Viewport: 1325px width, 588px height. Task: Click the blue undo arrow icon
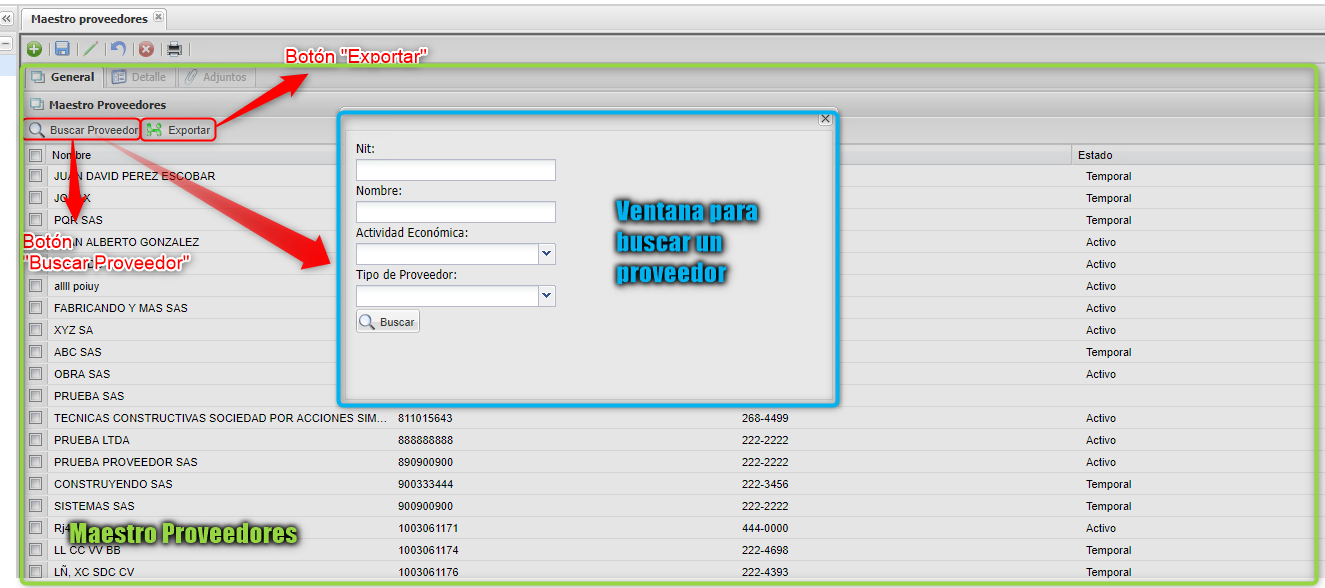pyautogui.click(x=119, y=48)
